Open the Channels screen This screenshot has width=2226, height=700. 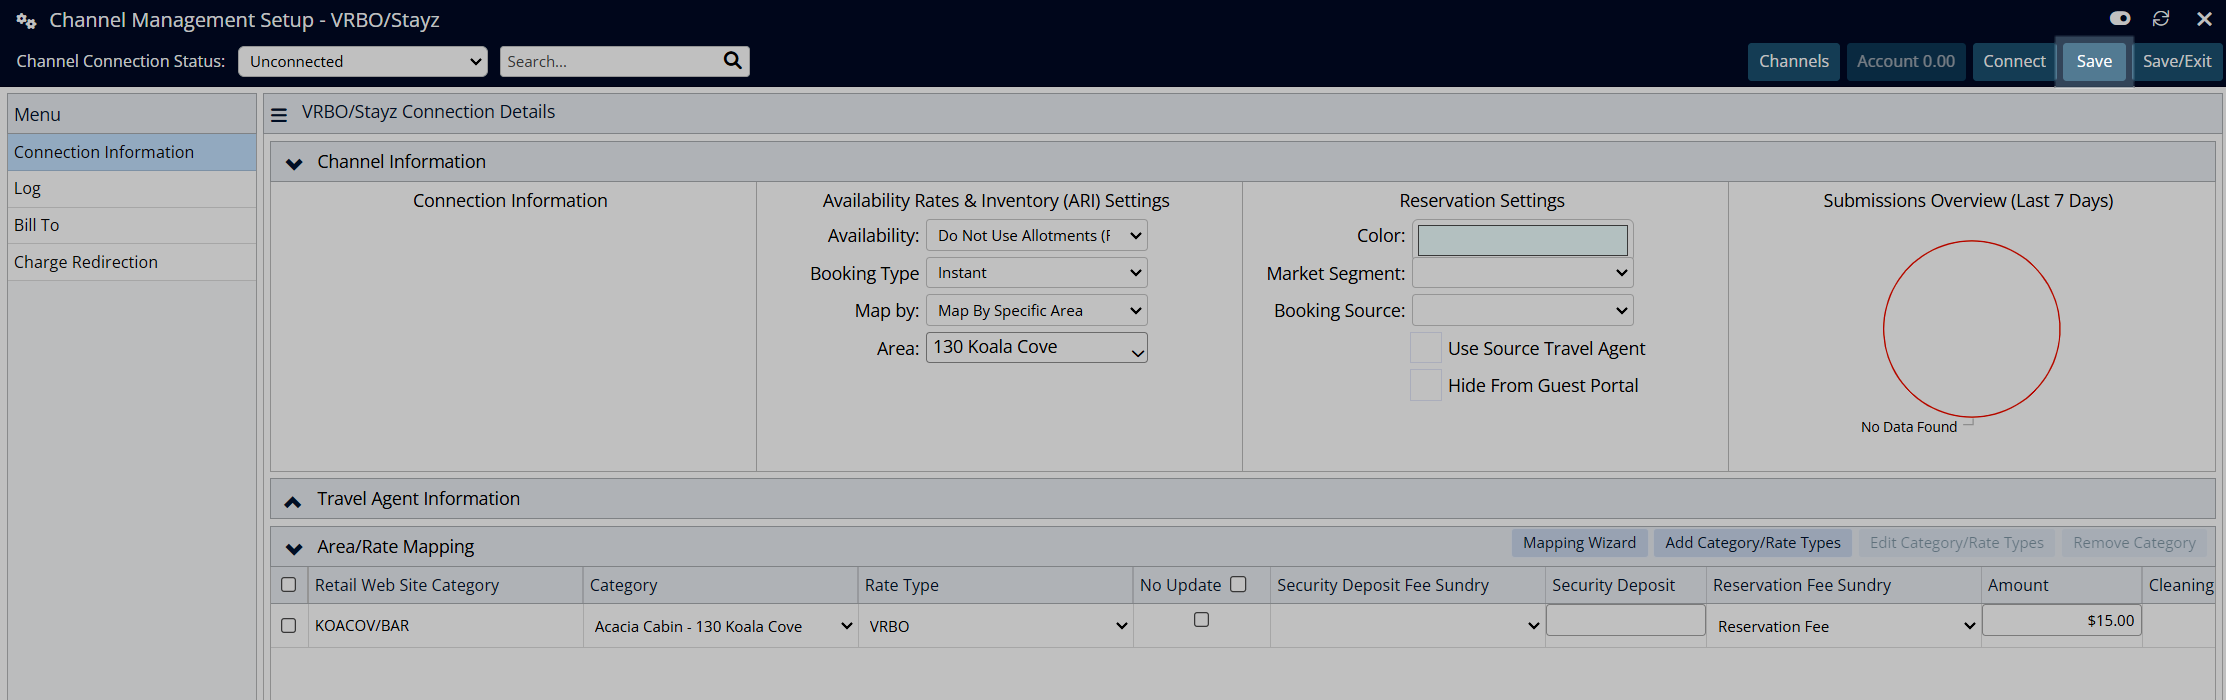click(1793, 61)
